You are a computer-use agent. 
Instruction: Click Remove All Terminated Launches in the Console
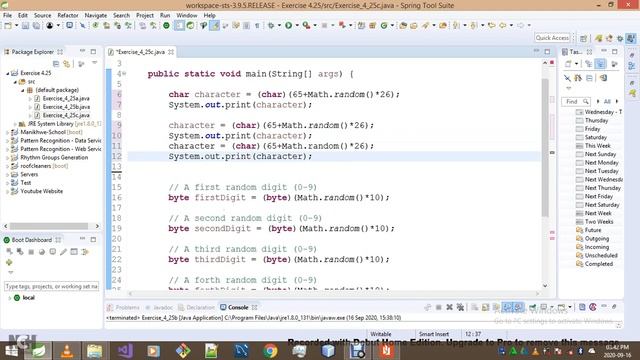460,307
